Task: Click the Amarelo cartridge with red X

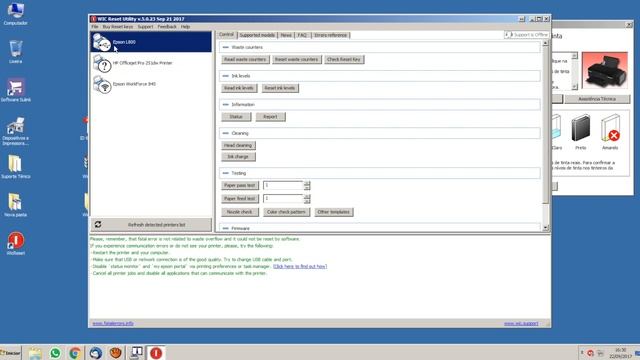Action: coord(610,128)
